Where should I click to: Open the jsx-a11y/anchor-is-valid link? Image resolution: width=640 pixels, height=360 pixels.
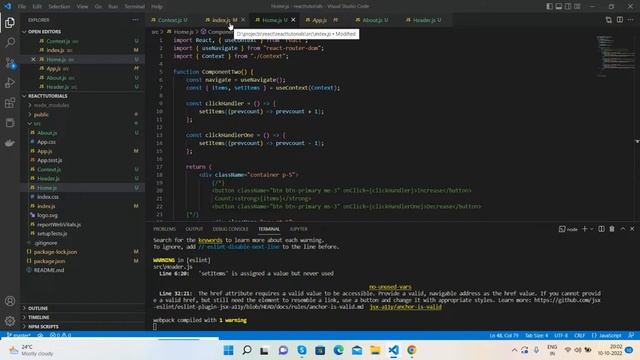(406, 307)
